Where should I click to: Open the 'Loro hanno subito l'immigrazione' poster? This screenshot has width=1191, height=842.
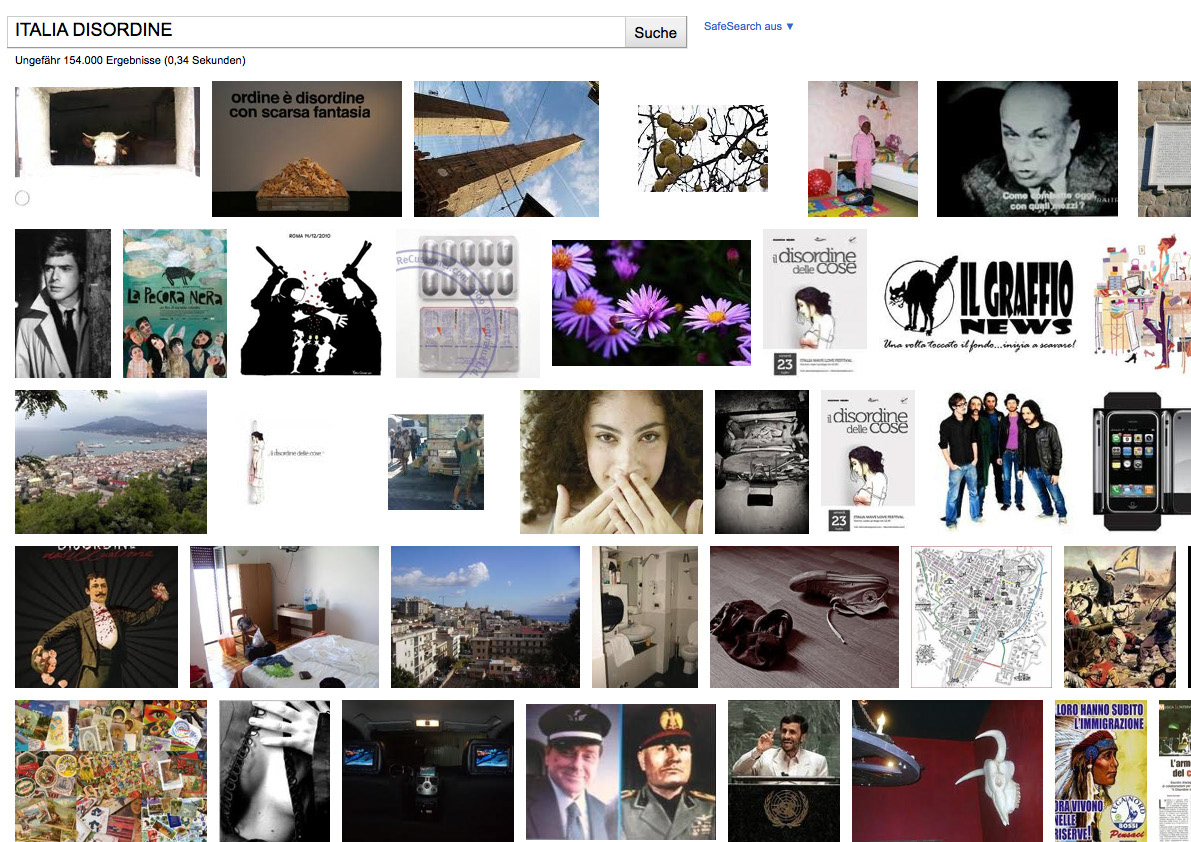(x=1101, y=771)
